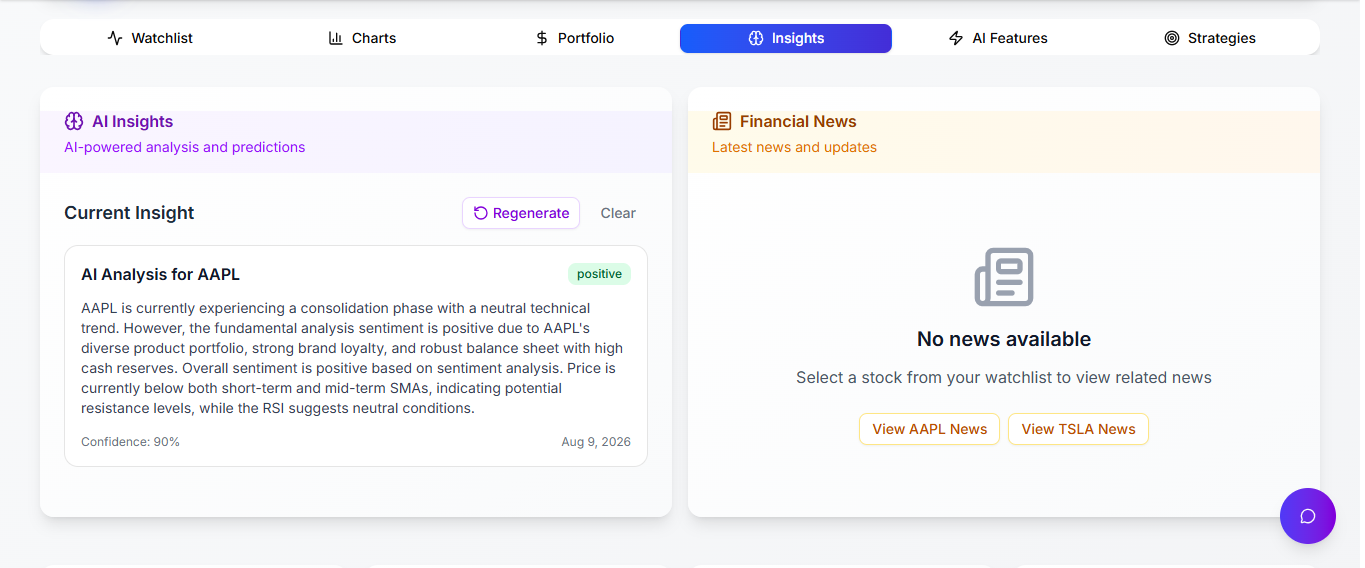Open the floating chat bubble icon
The width and height of the screenshot is (1365, 568).
[1307, 516]
